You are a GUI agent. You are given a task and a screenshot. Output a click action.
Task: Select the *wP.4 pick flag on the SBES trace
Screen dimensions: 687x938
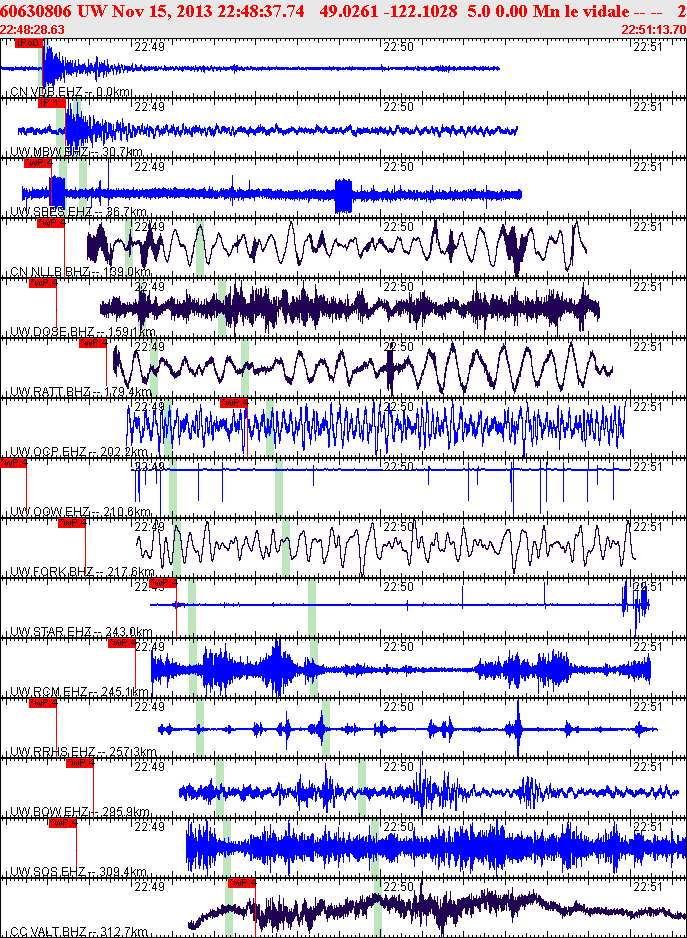38,163
